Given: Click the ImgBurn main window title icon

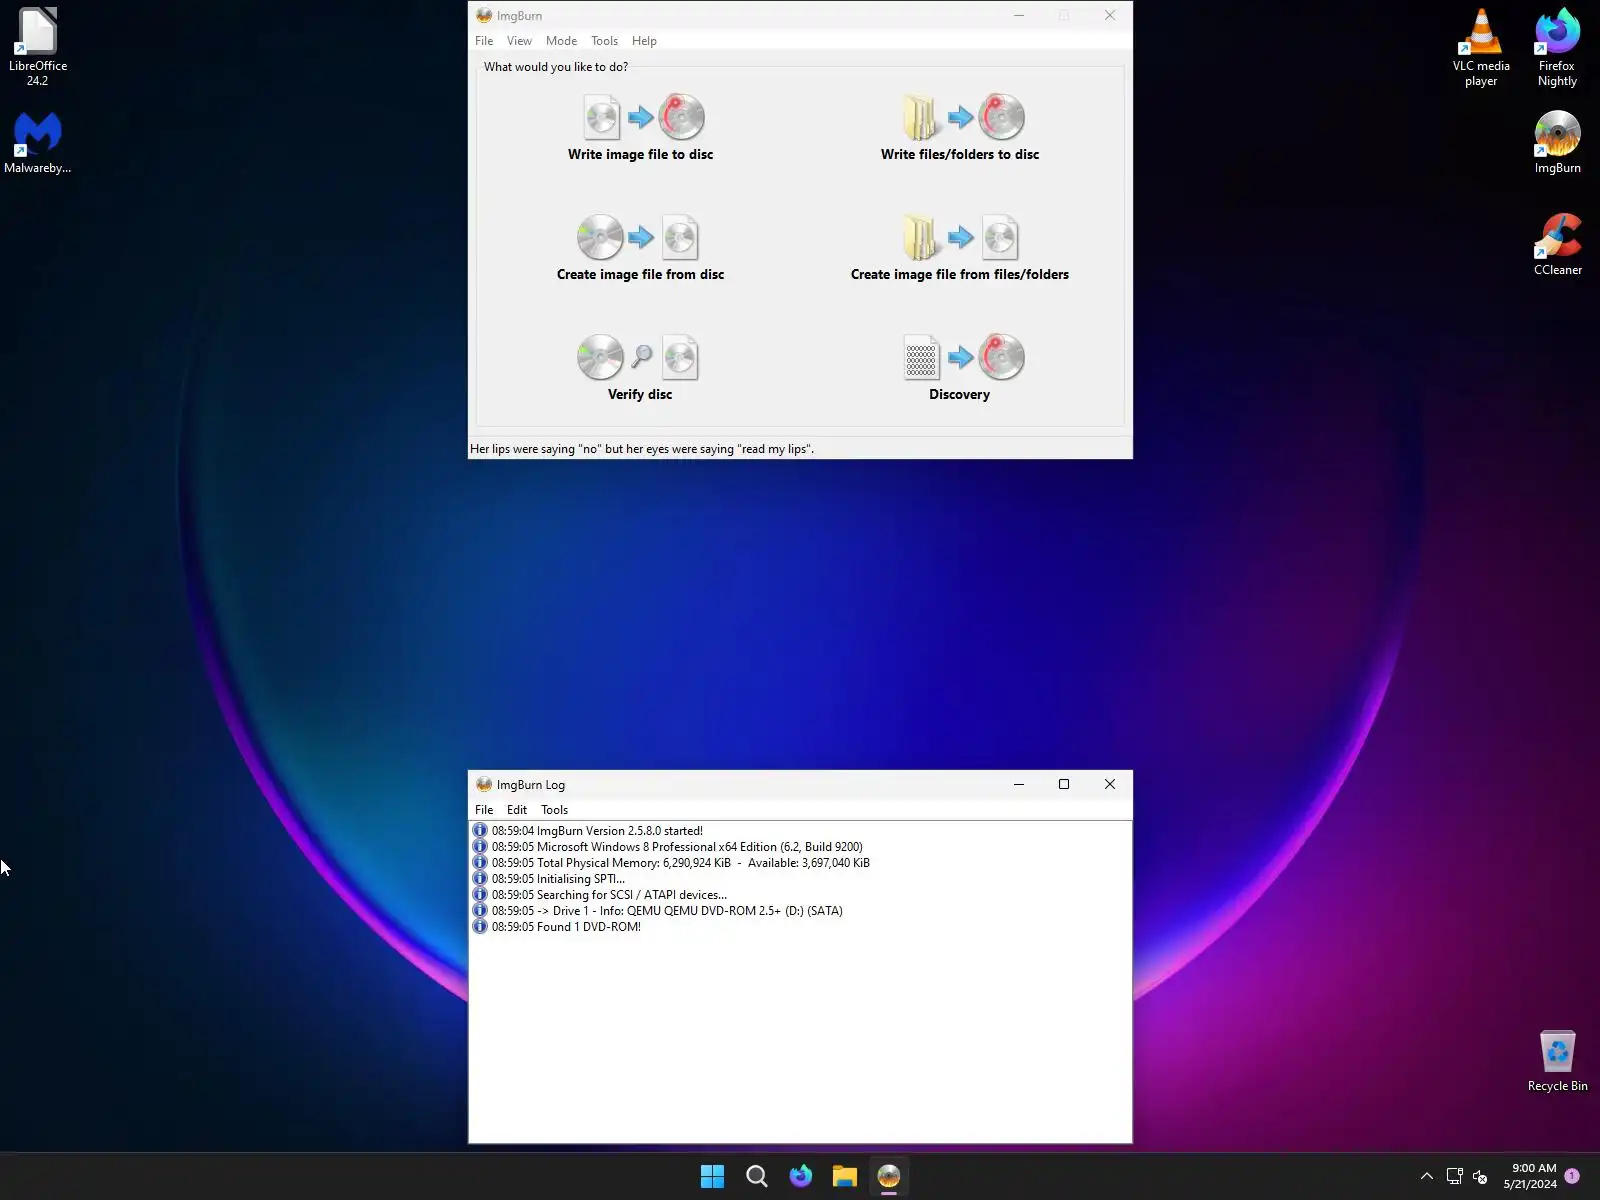Looking at the screenshot, I should click(484, 15).
